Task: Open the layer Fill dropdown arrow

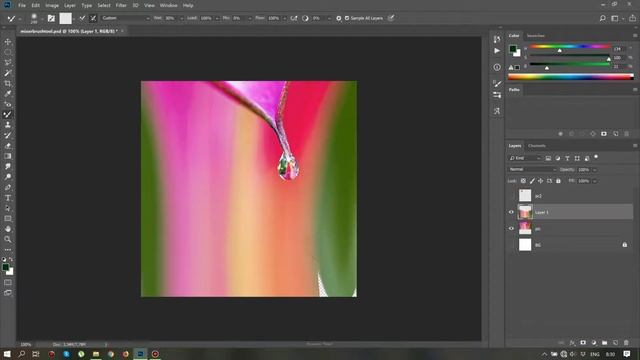Action: tap(594, 181)
